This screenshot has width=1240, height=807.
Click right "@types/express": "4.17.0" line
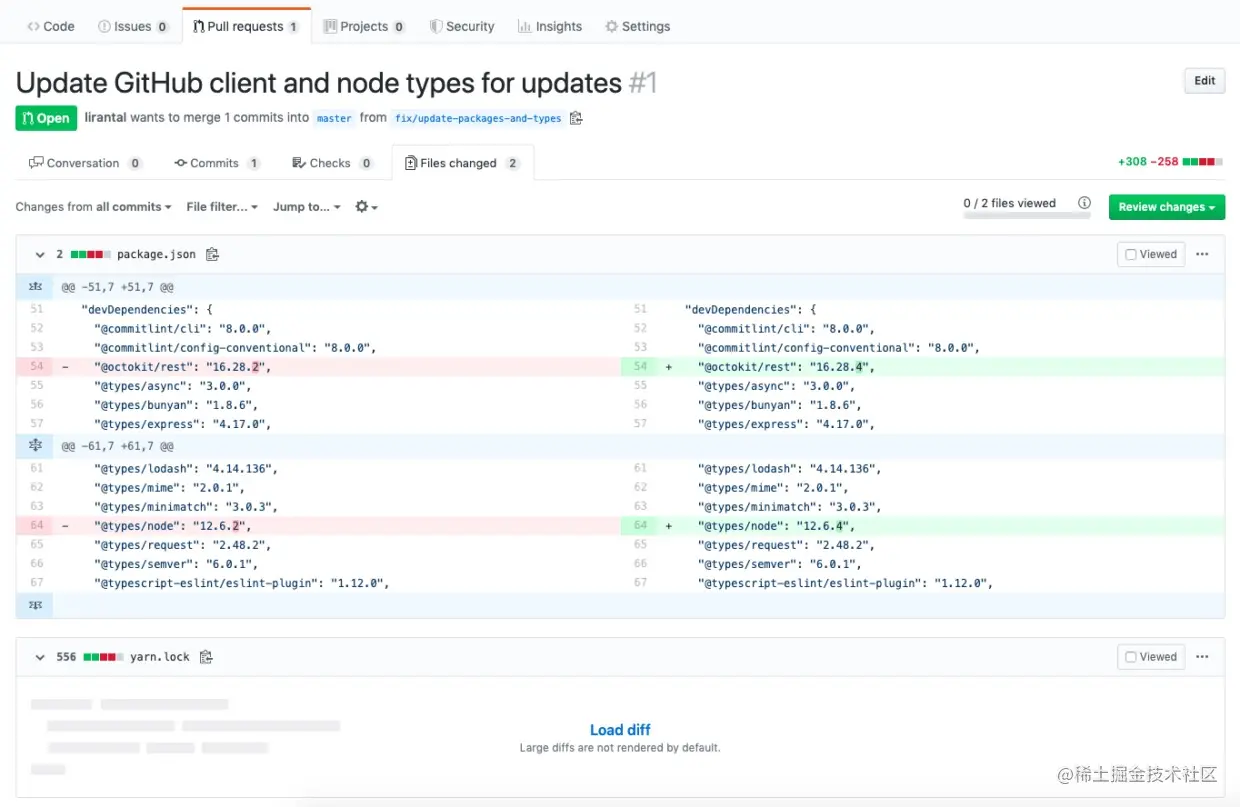coord(786,424)
